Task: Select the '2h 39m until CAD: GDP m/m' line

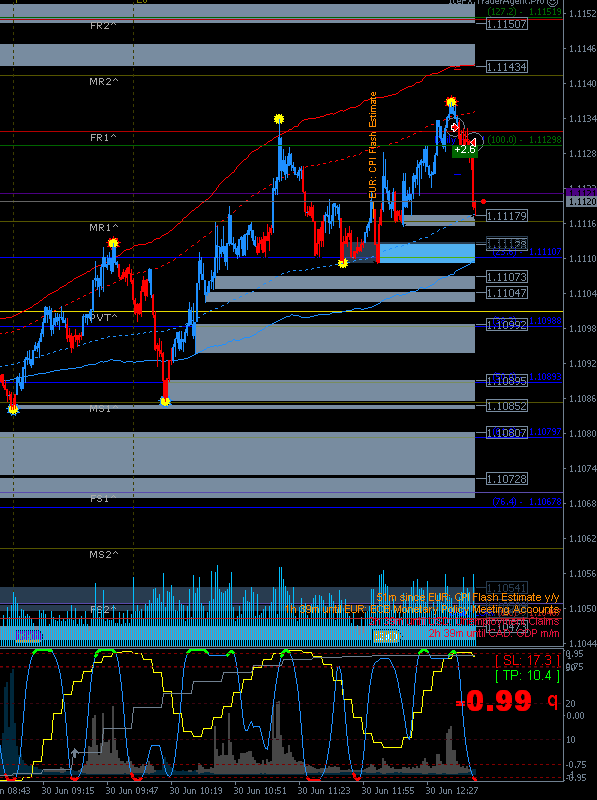Action: tap(494, 634)
